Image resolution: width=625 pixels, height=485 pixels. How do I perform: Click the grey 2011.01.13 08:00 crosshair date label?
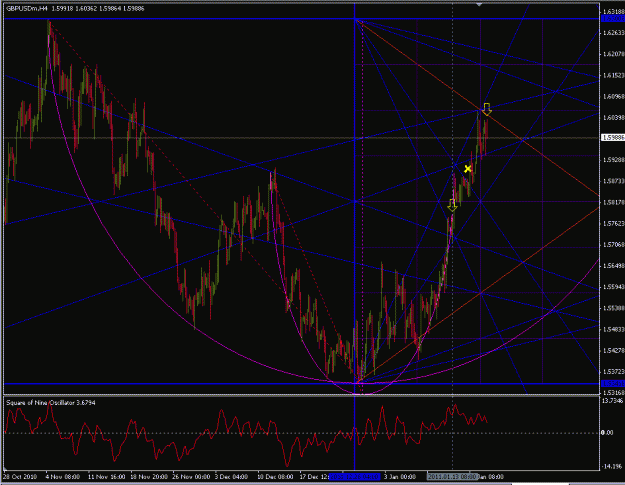click(452, 477)
